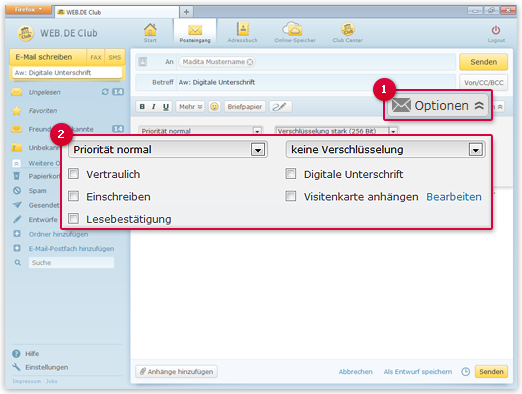Open the small Priorität normal dropdown arrow
The image size is (522, 394).
257,131
